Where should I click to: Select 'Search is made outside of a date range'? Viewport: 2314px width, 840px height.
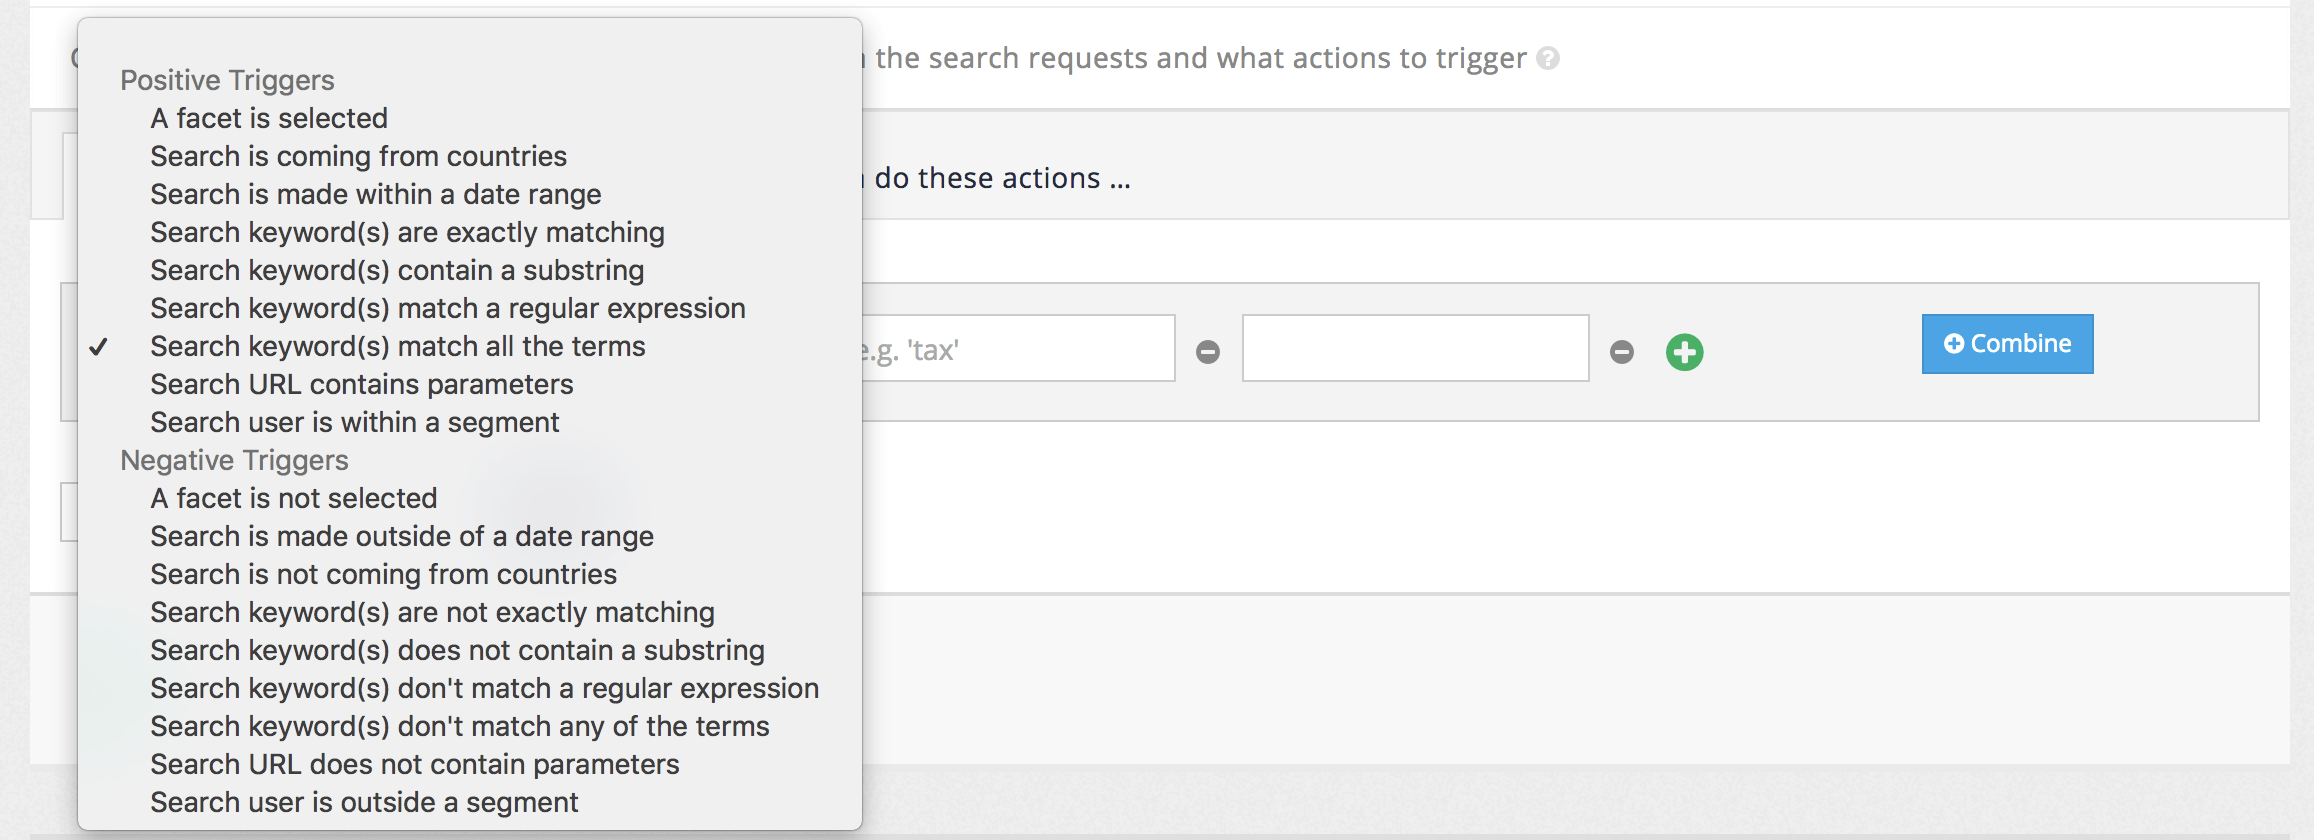pos(401,536)
